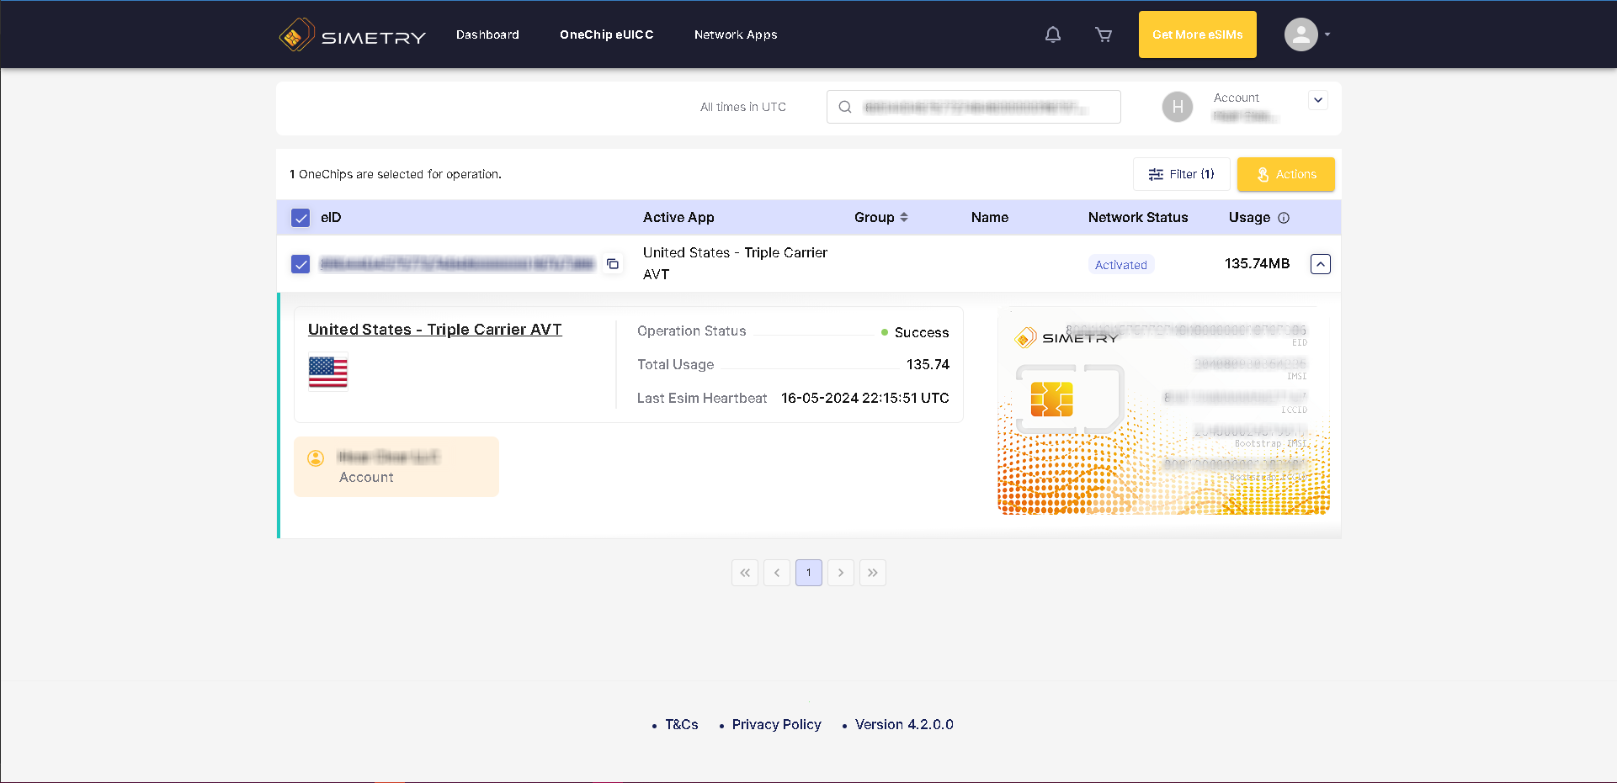Navigate to Network Apps

pos(736,35)
